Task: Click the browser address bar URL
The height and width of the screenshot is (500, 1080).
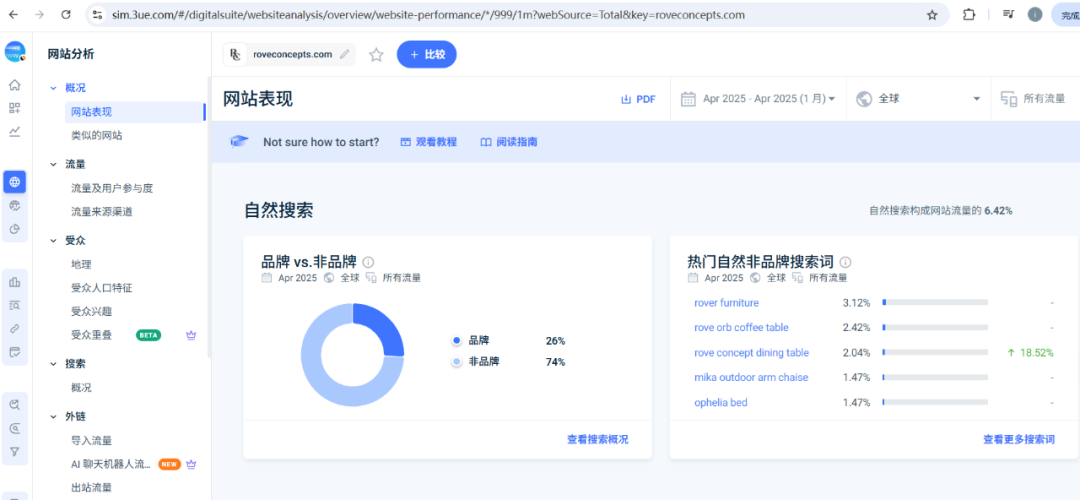Action: pos(428,14)
